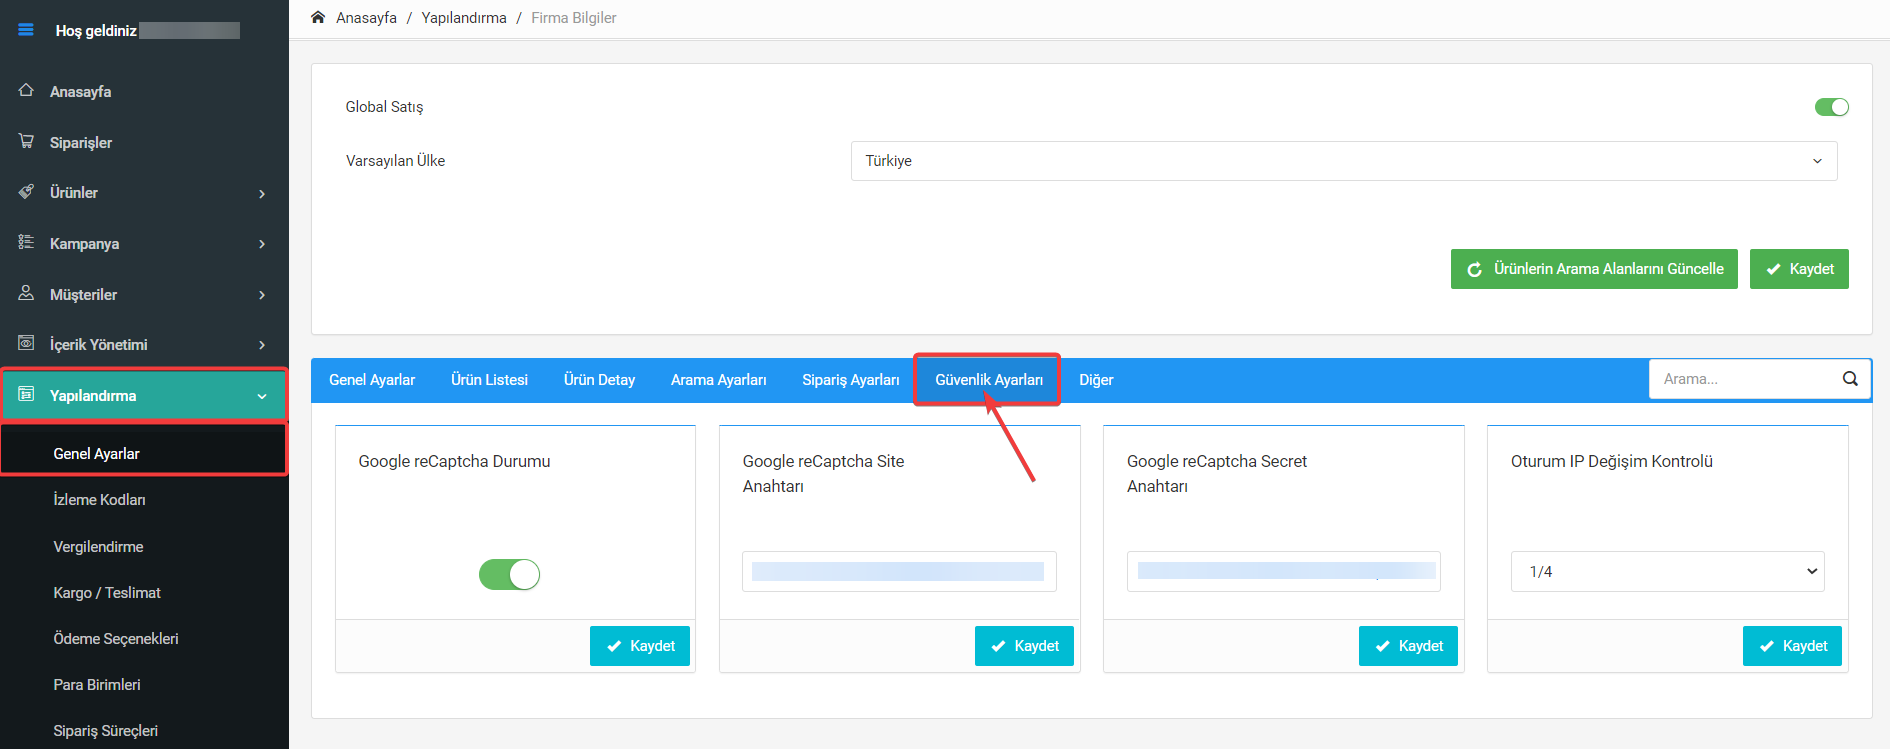Switch to Arama Ayarları tab
1890x749 pixels.
point(718,380)
